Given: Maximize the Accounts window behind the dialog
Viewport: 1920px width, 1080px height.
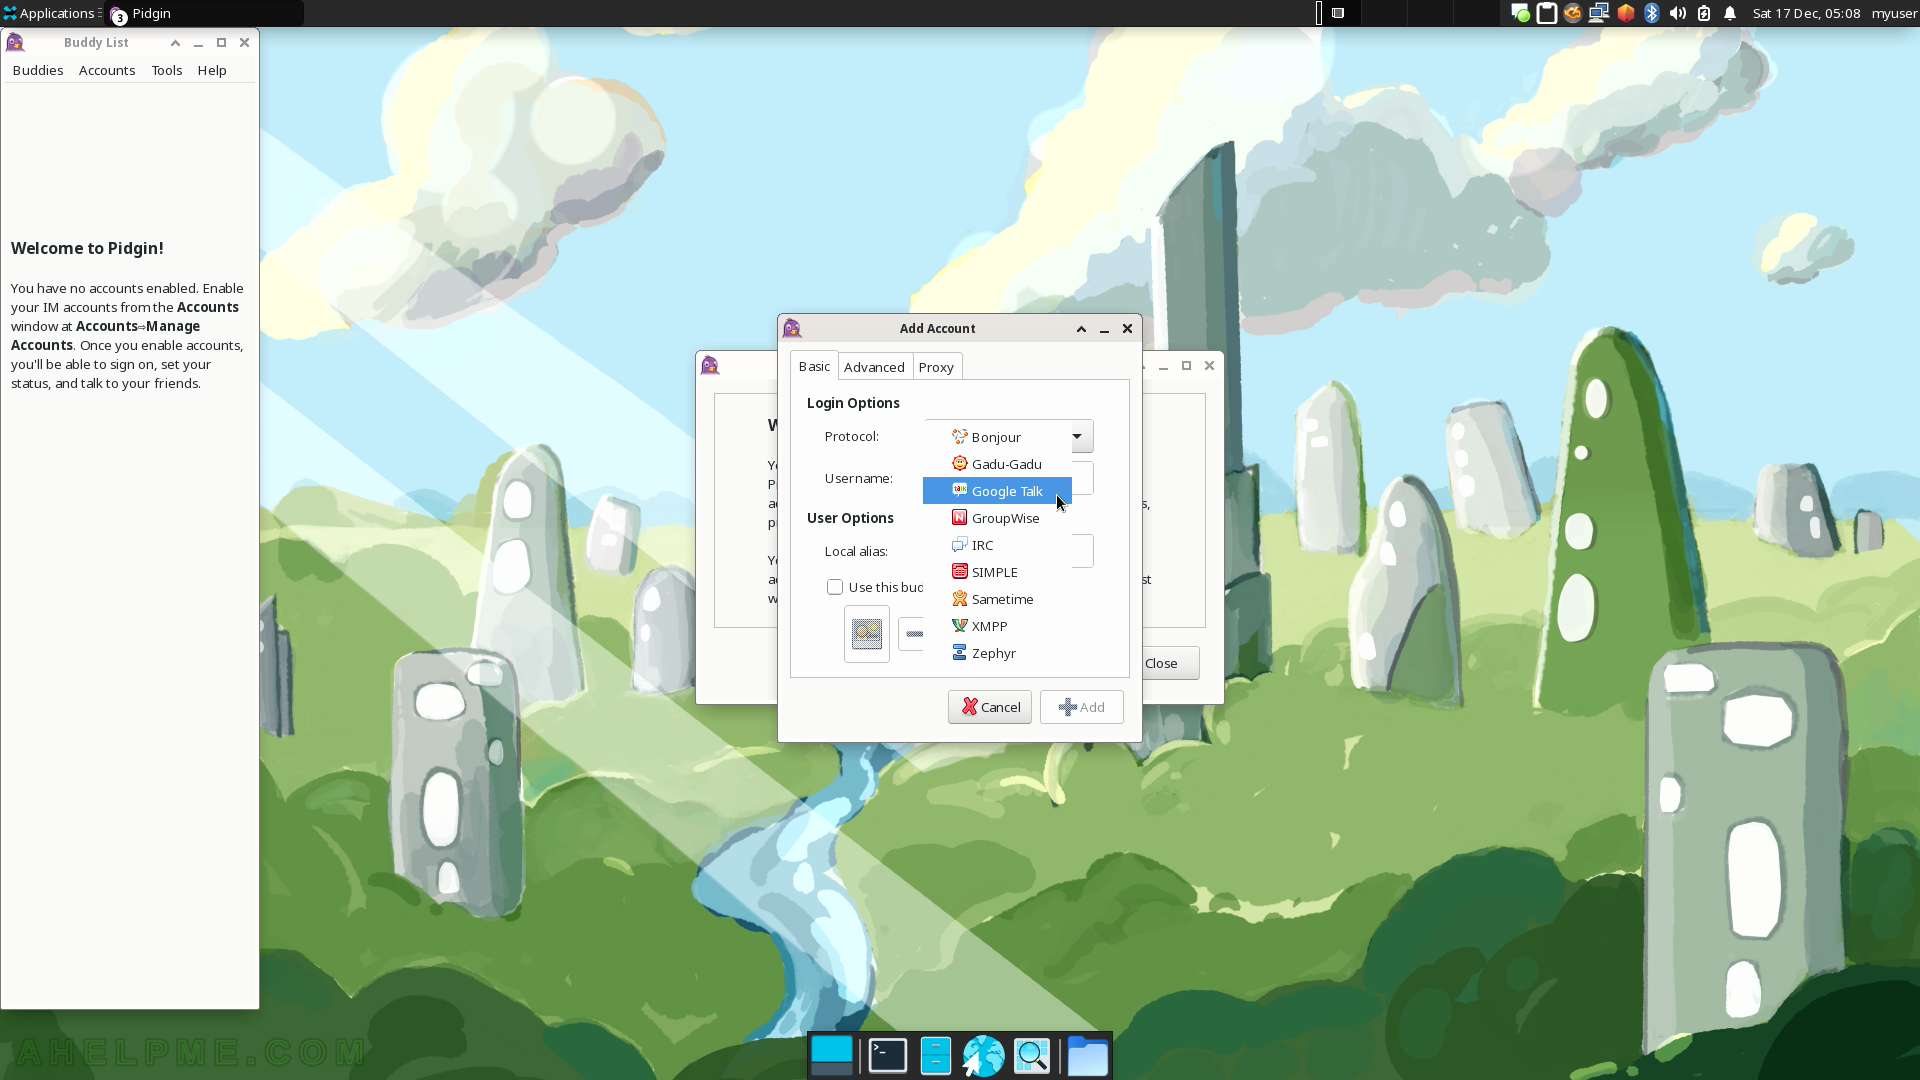Looking at the screenshot, I should (1186, 365).
